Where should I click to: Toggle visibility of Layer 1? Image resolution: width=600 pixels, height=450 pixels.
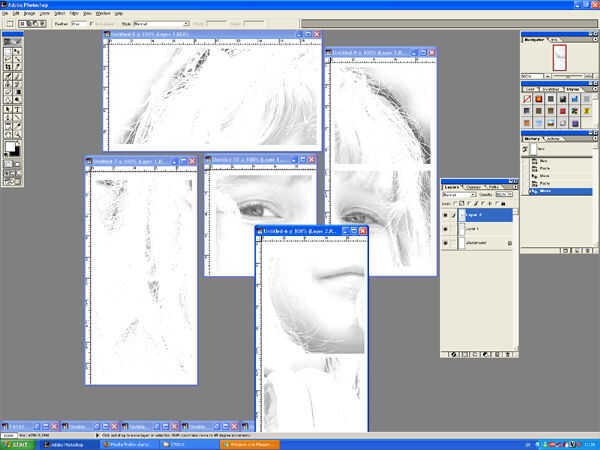[x=445, y=229]
